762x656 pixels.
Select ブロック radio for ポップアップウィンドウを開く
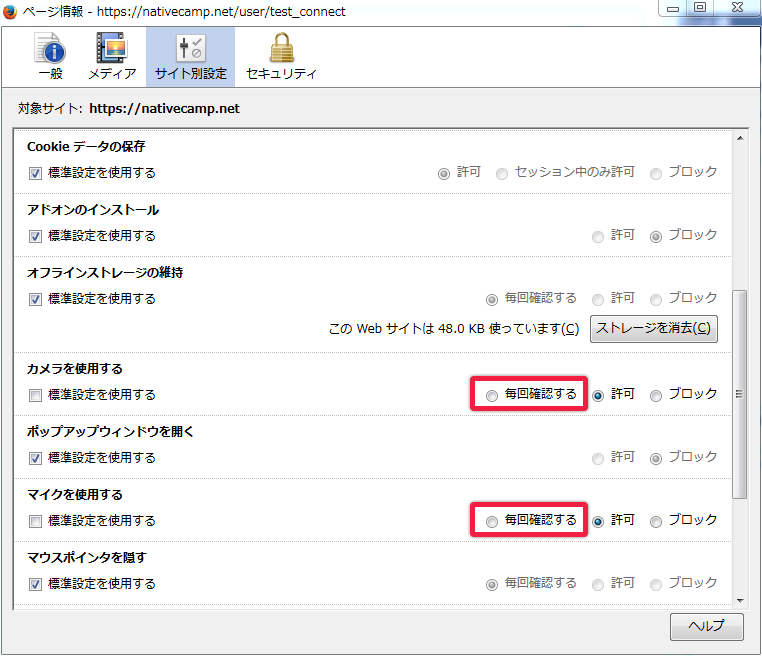(656, 458)
